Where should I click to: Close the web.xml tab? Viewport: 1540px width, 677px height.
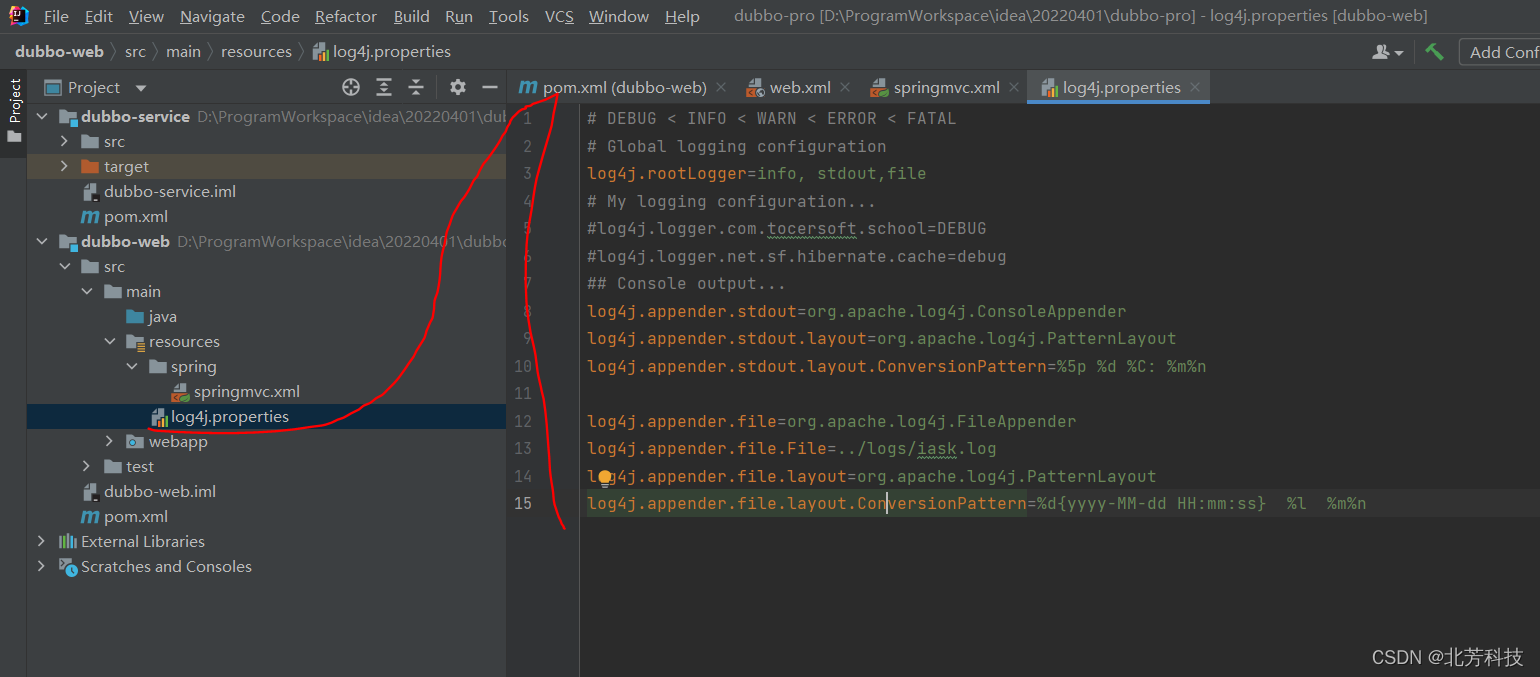pyautogui.click(x=845, y=87)
